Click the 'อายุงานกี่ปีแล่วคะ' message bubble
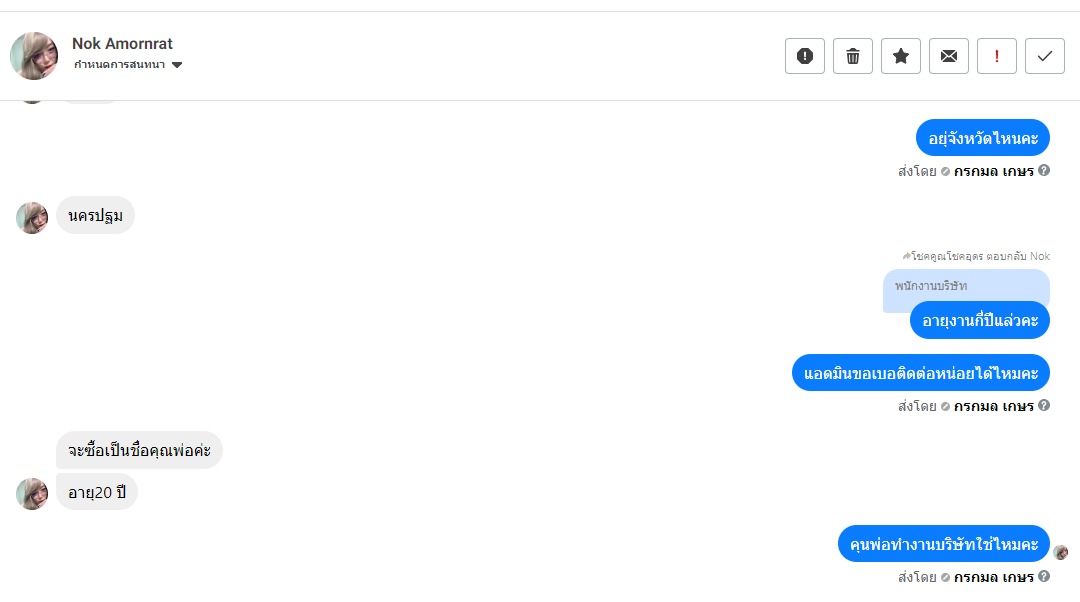This screenshot has width=1080, height=602. tap(979, 320)
